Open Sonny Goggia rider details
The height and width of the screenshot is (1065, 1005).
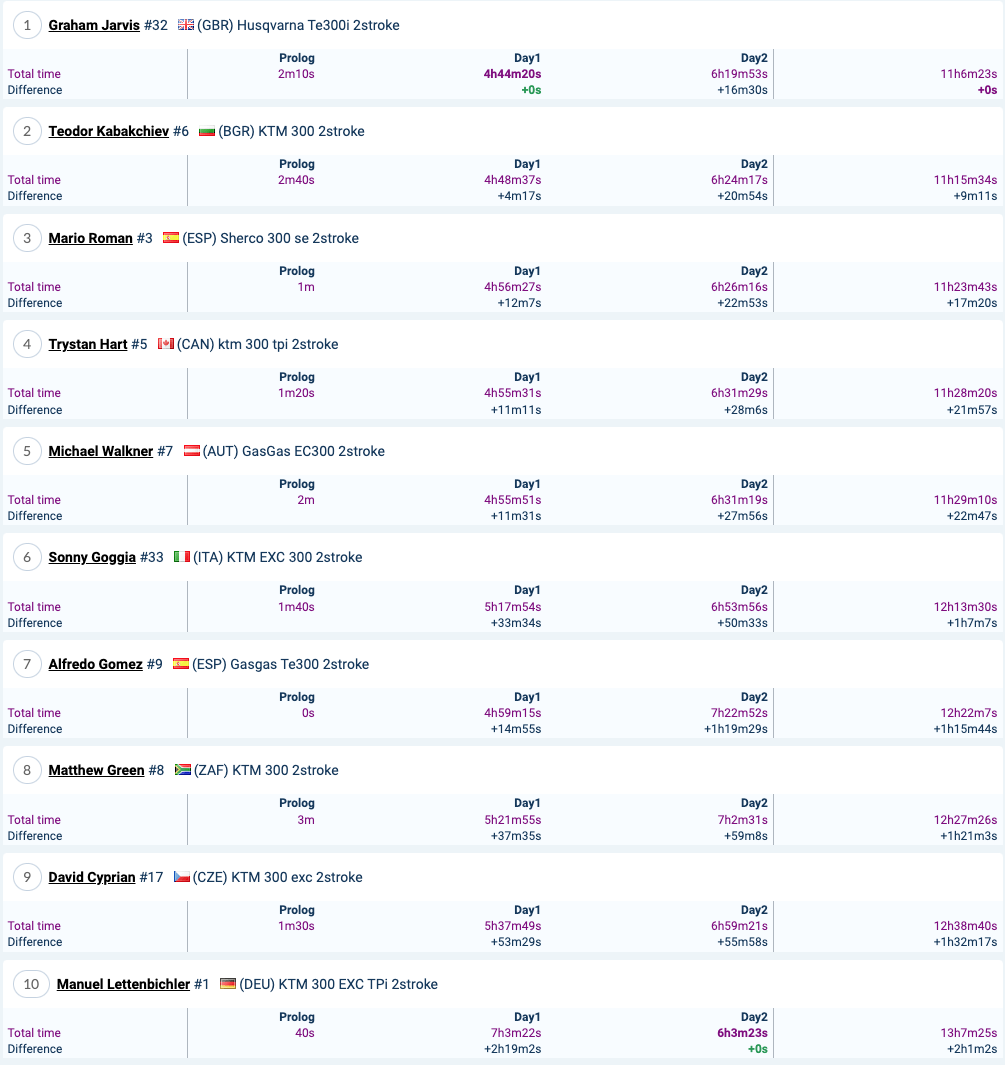tap(92, 557)
